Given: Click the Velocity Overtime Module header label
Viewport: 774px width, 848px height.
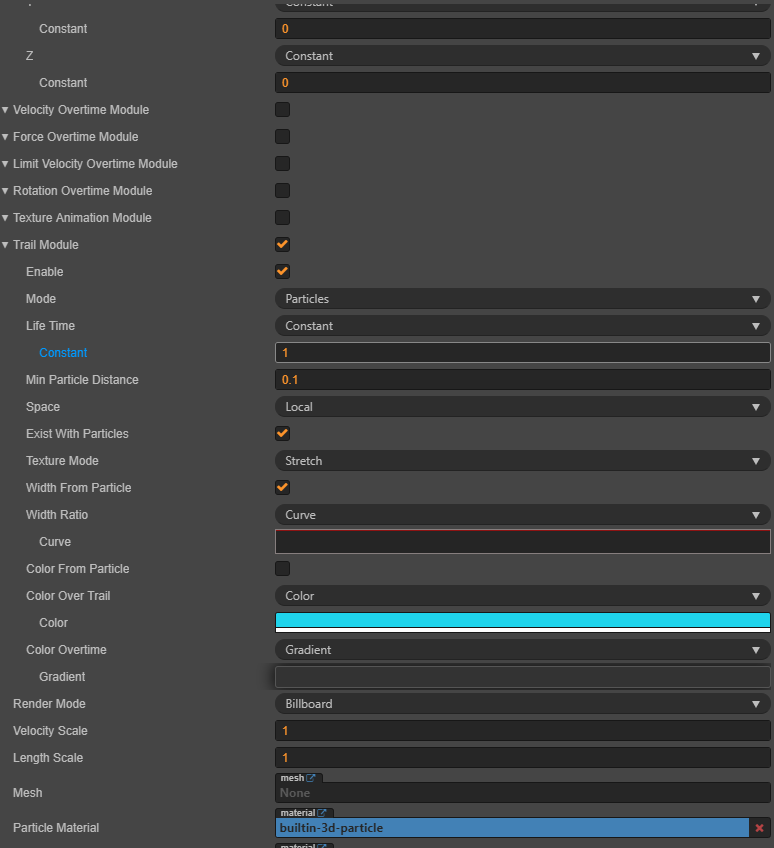Looking at the screenshot, I should (x=81, y=110).
